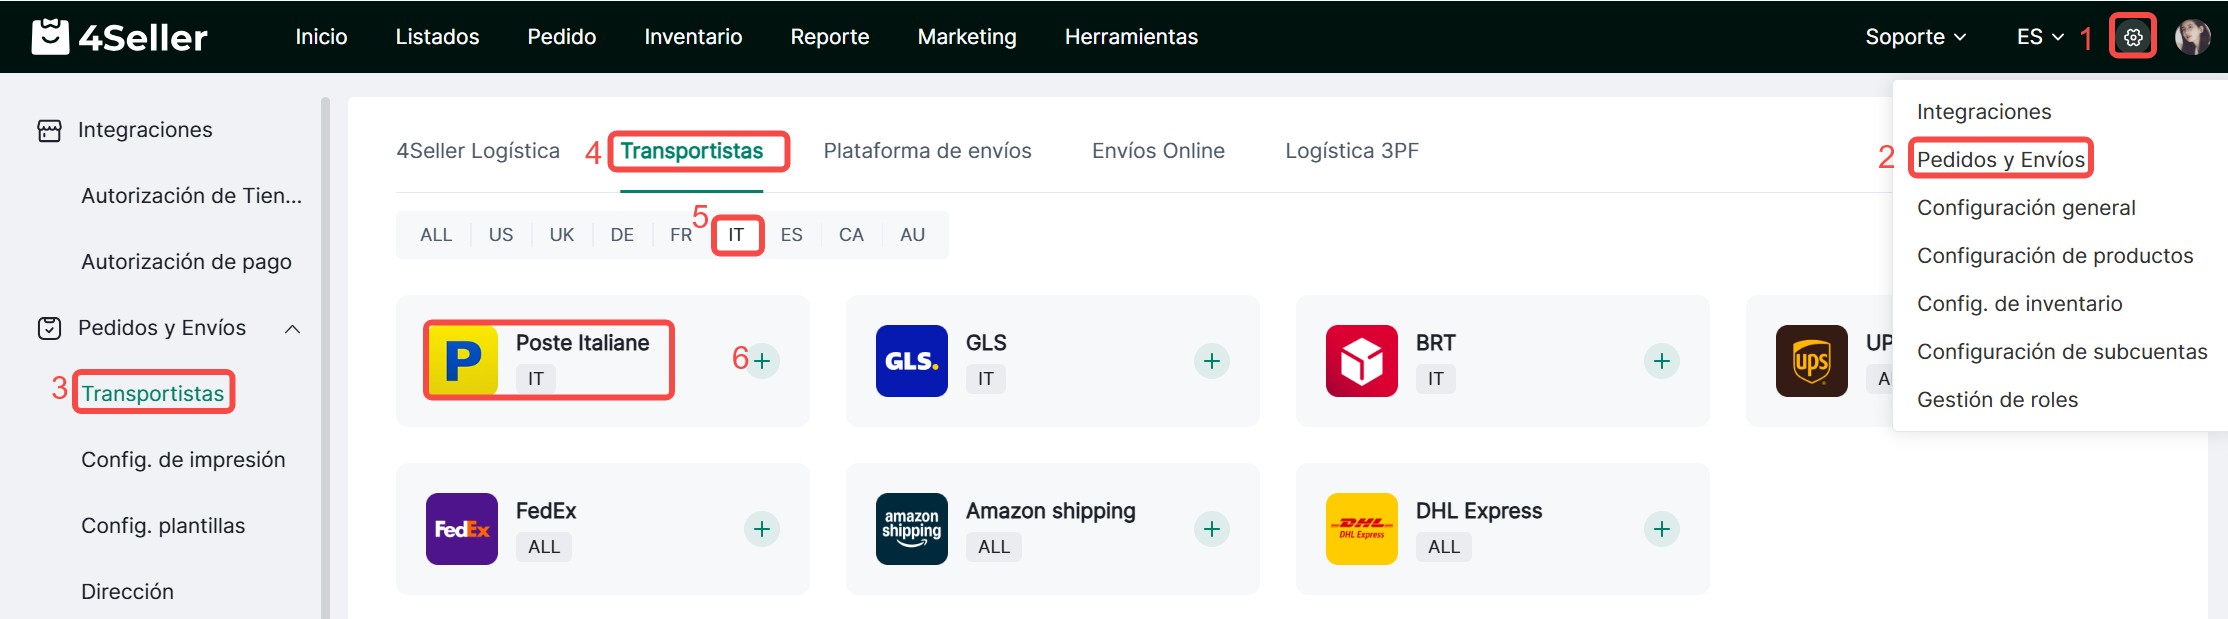This screenshot has height=619, width=2228.
Task: Click the settings gear icon
Action: point(2132,37)
